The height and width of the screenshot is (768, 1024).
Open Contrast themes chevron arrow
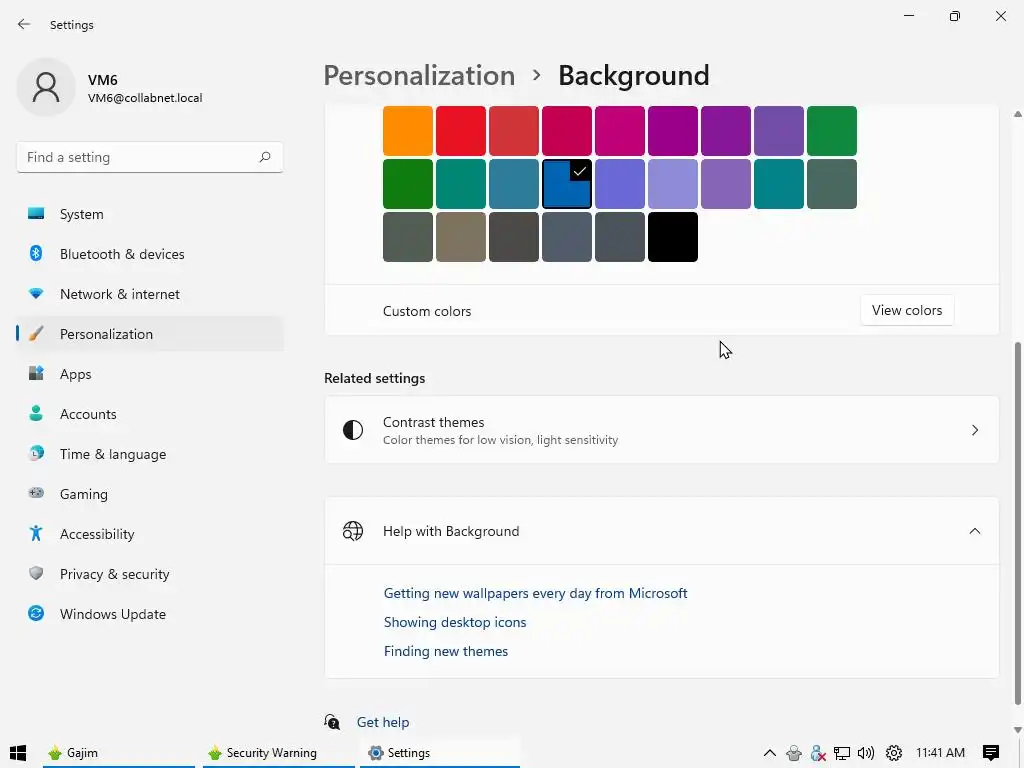pyautogui.click(x=974, y=430)
